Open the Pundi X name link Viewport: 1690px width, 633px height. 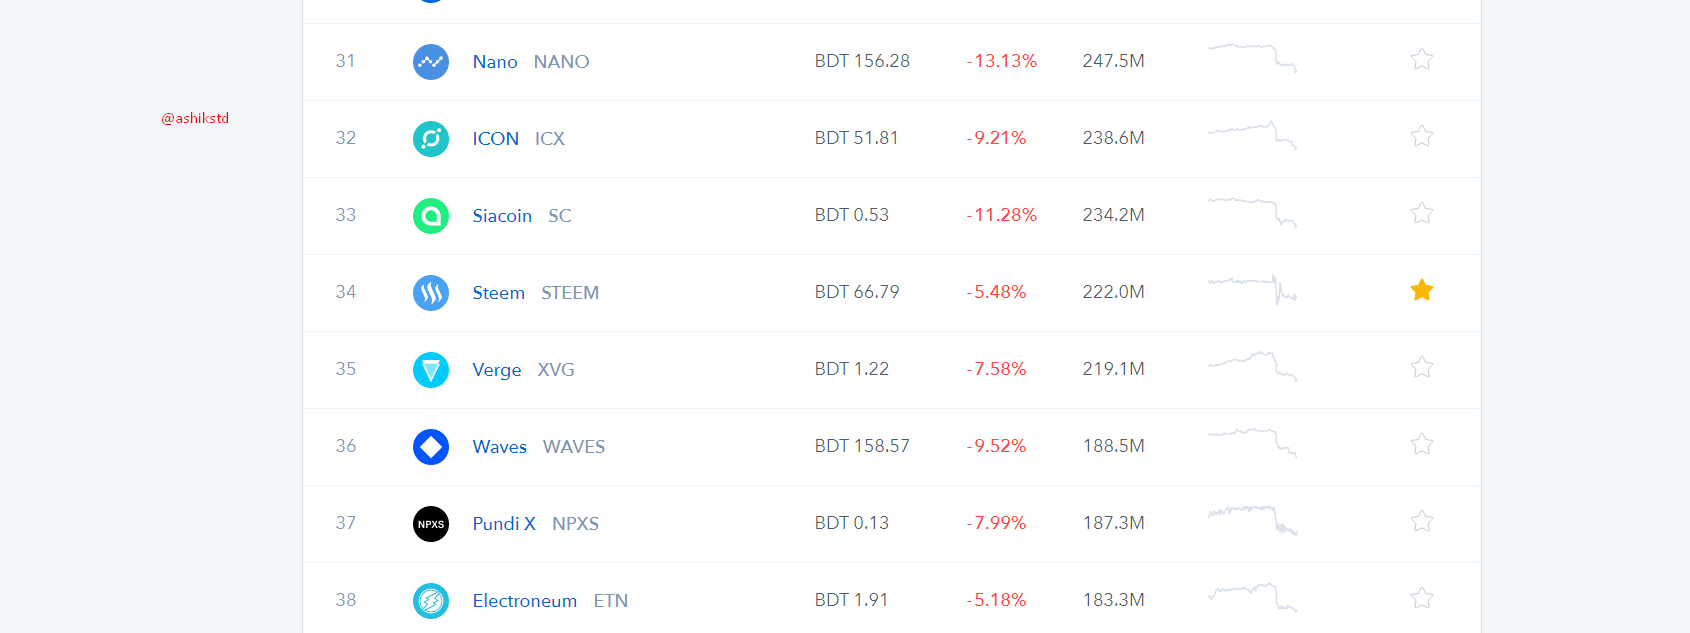[504, 524]
